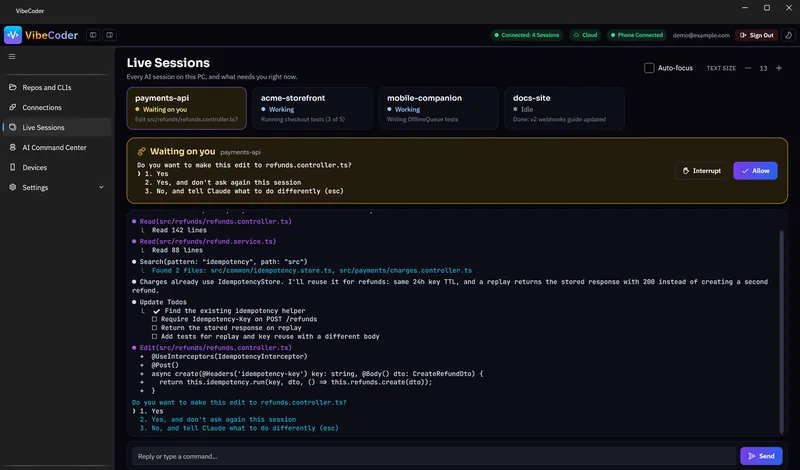The width and height of the screenshot is (800, 470).
Task: Focus the Reply or type a command field
Action: (x=434, y=456)
